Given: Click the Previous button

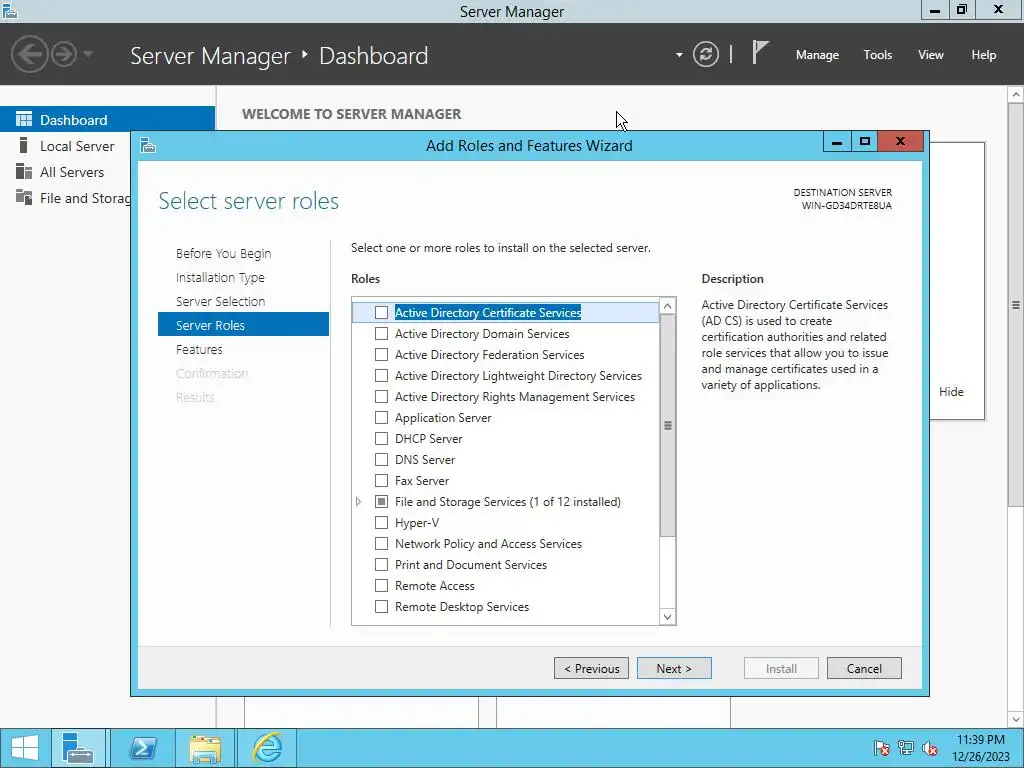Looking at the screenshot, I should click(591, 668).
